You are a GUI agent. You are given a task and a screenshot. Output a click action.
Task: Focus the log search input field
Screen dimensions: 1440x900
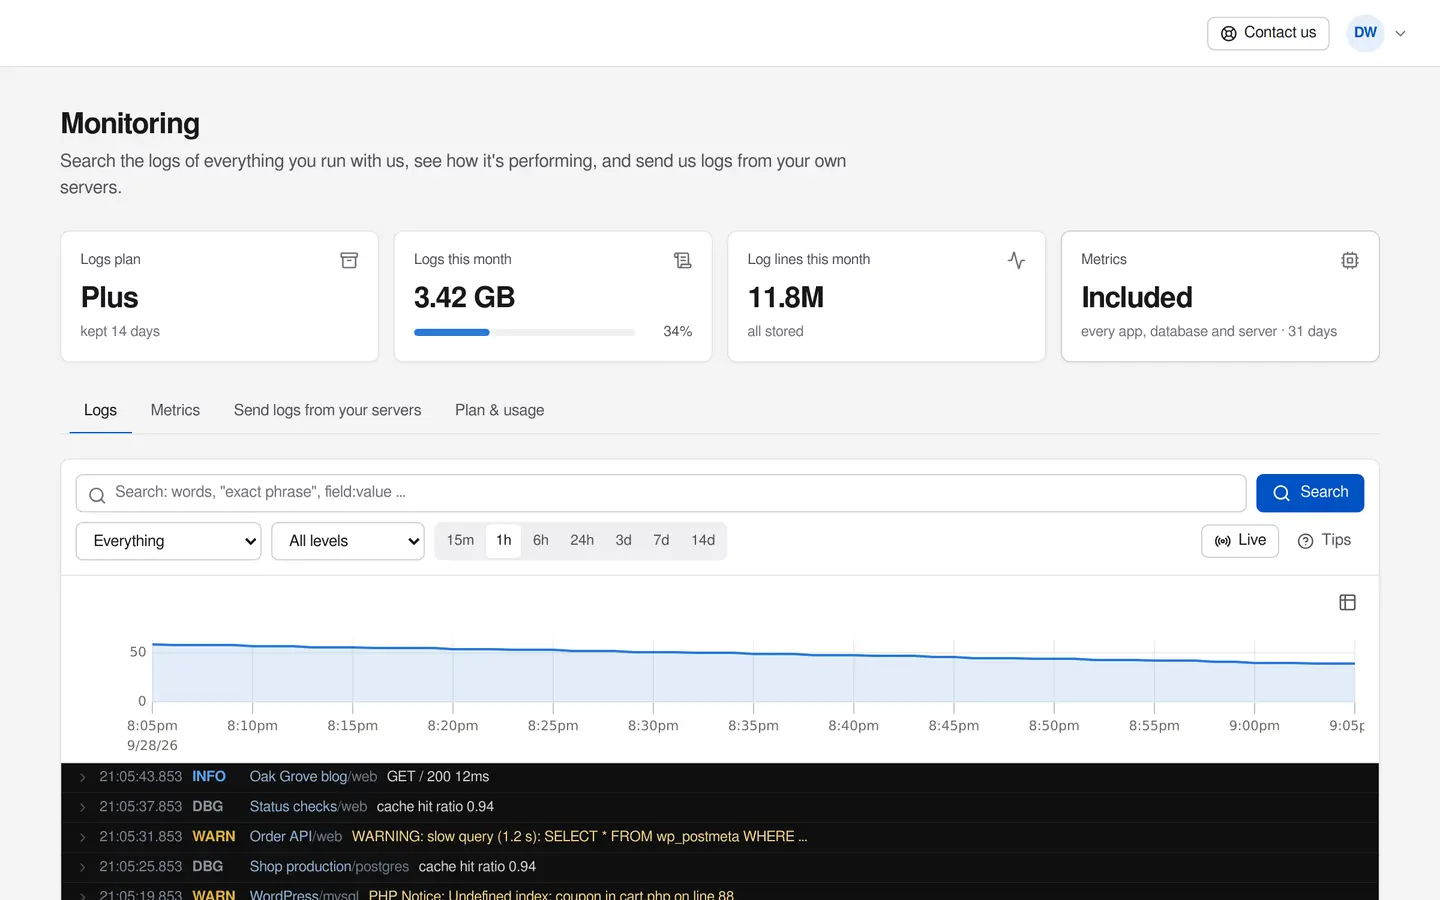point(661,493)
